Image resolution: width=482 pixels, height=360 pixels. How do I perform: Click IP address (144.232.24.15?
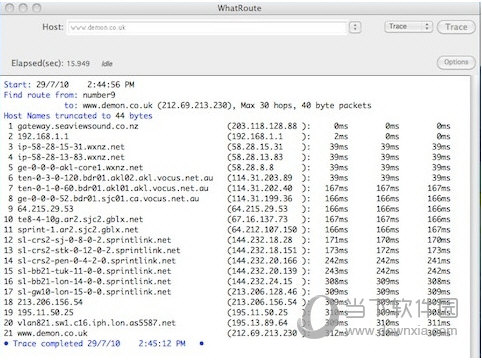pyautogui.click(x=260, y=281)
